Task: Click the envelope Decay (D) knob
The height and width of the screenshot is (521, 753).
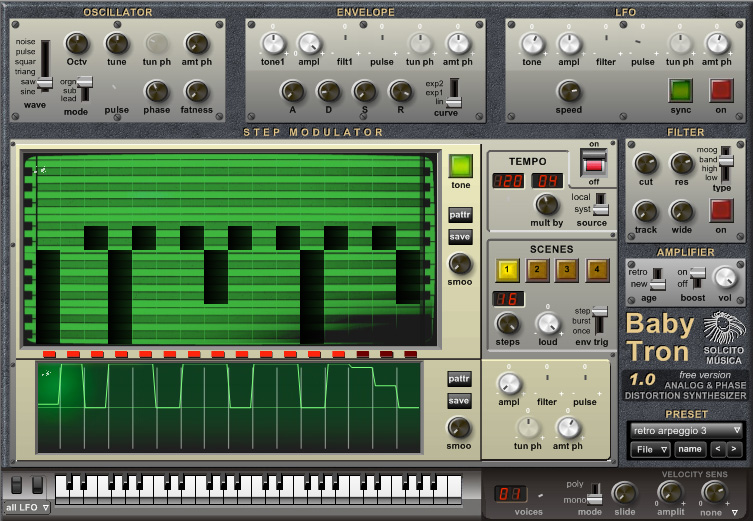Action: point(328,91)
